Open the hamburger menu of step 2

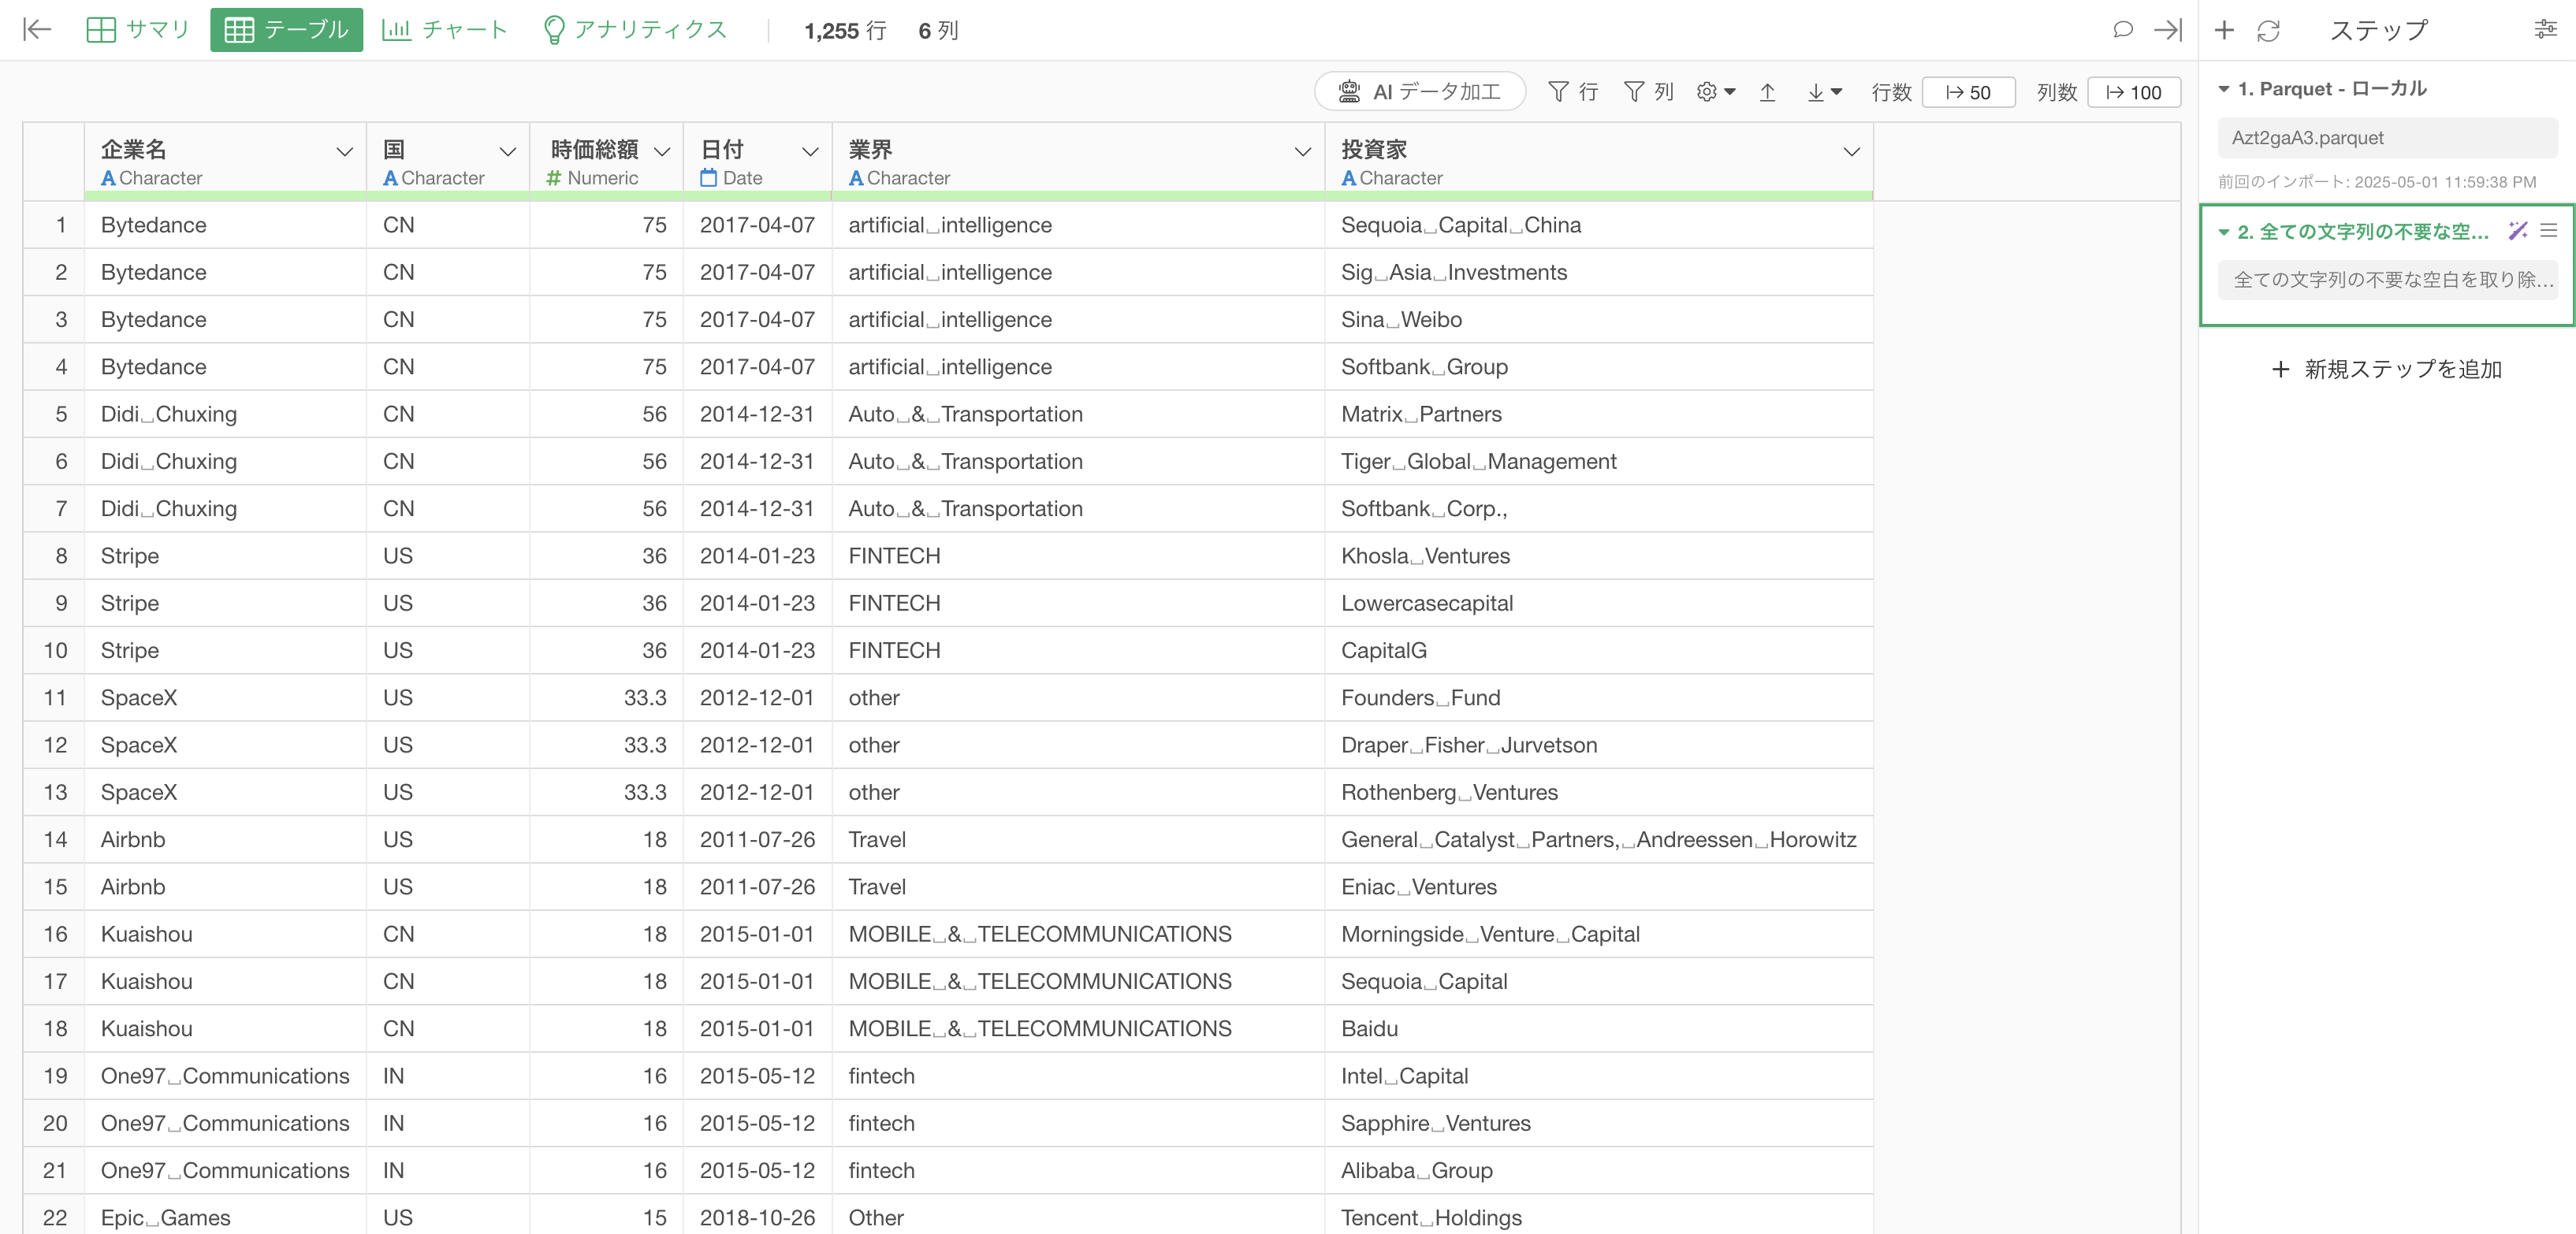pyautogui.click(x=2549, y=231)
